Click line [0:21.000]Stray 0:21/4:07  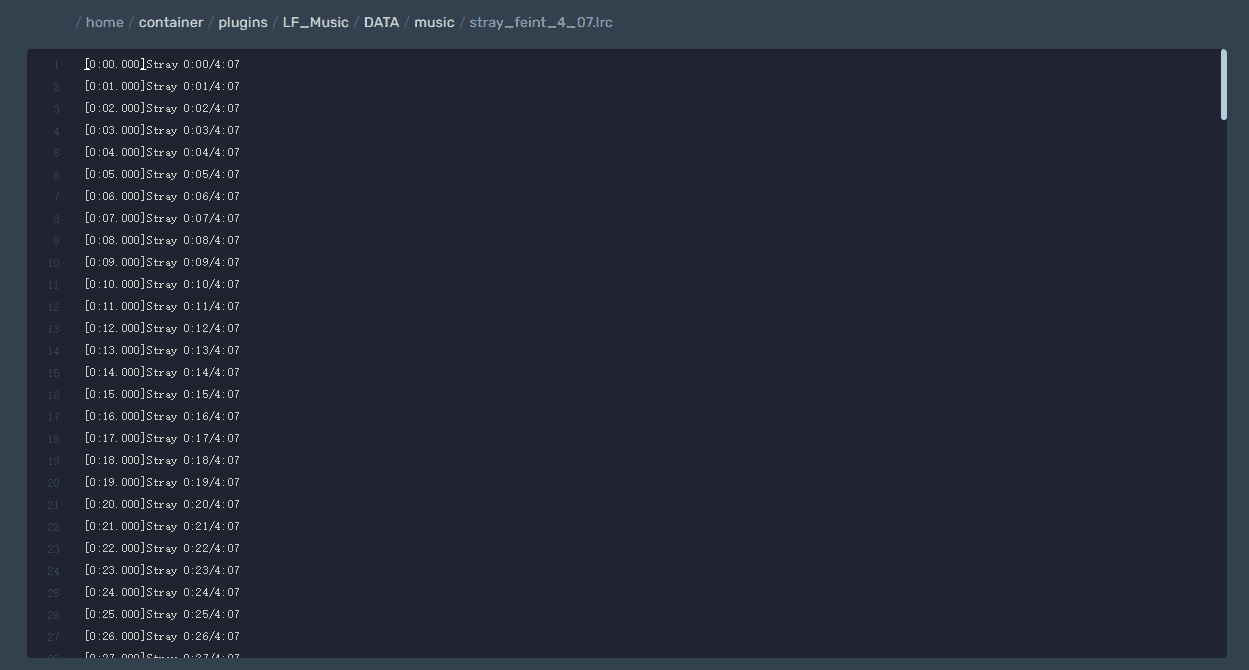pos(162,526)
